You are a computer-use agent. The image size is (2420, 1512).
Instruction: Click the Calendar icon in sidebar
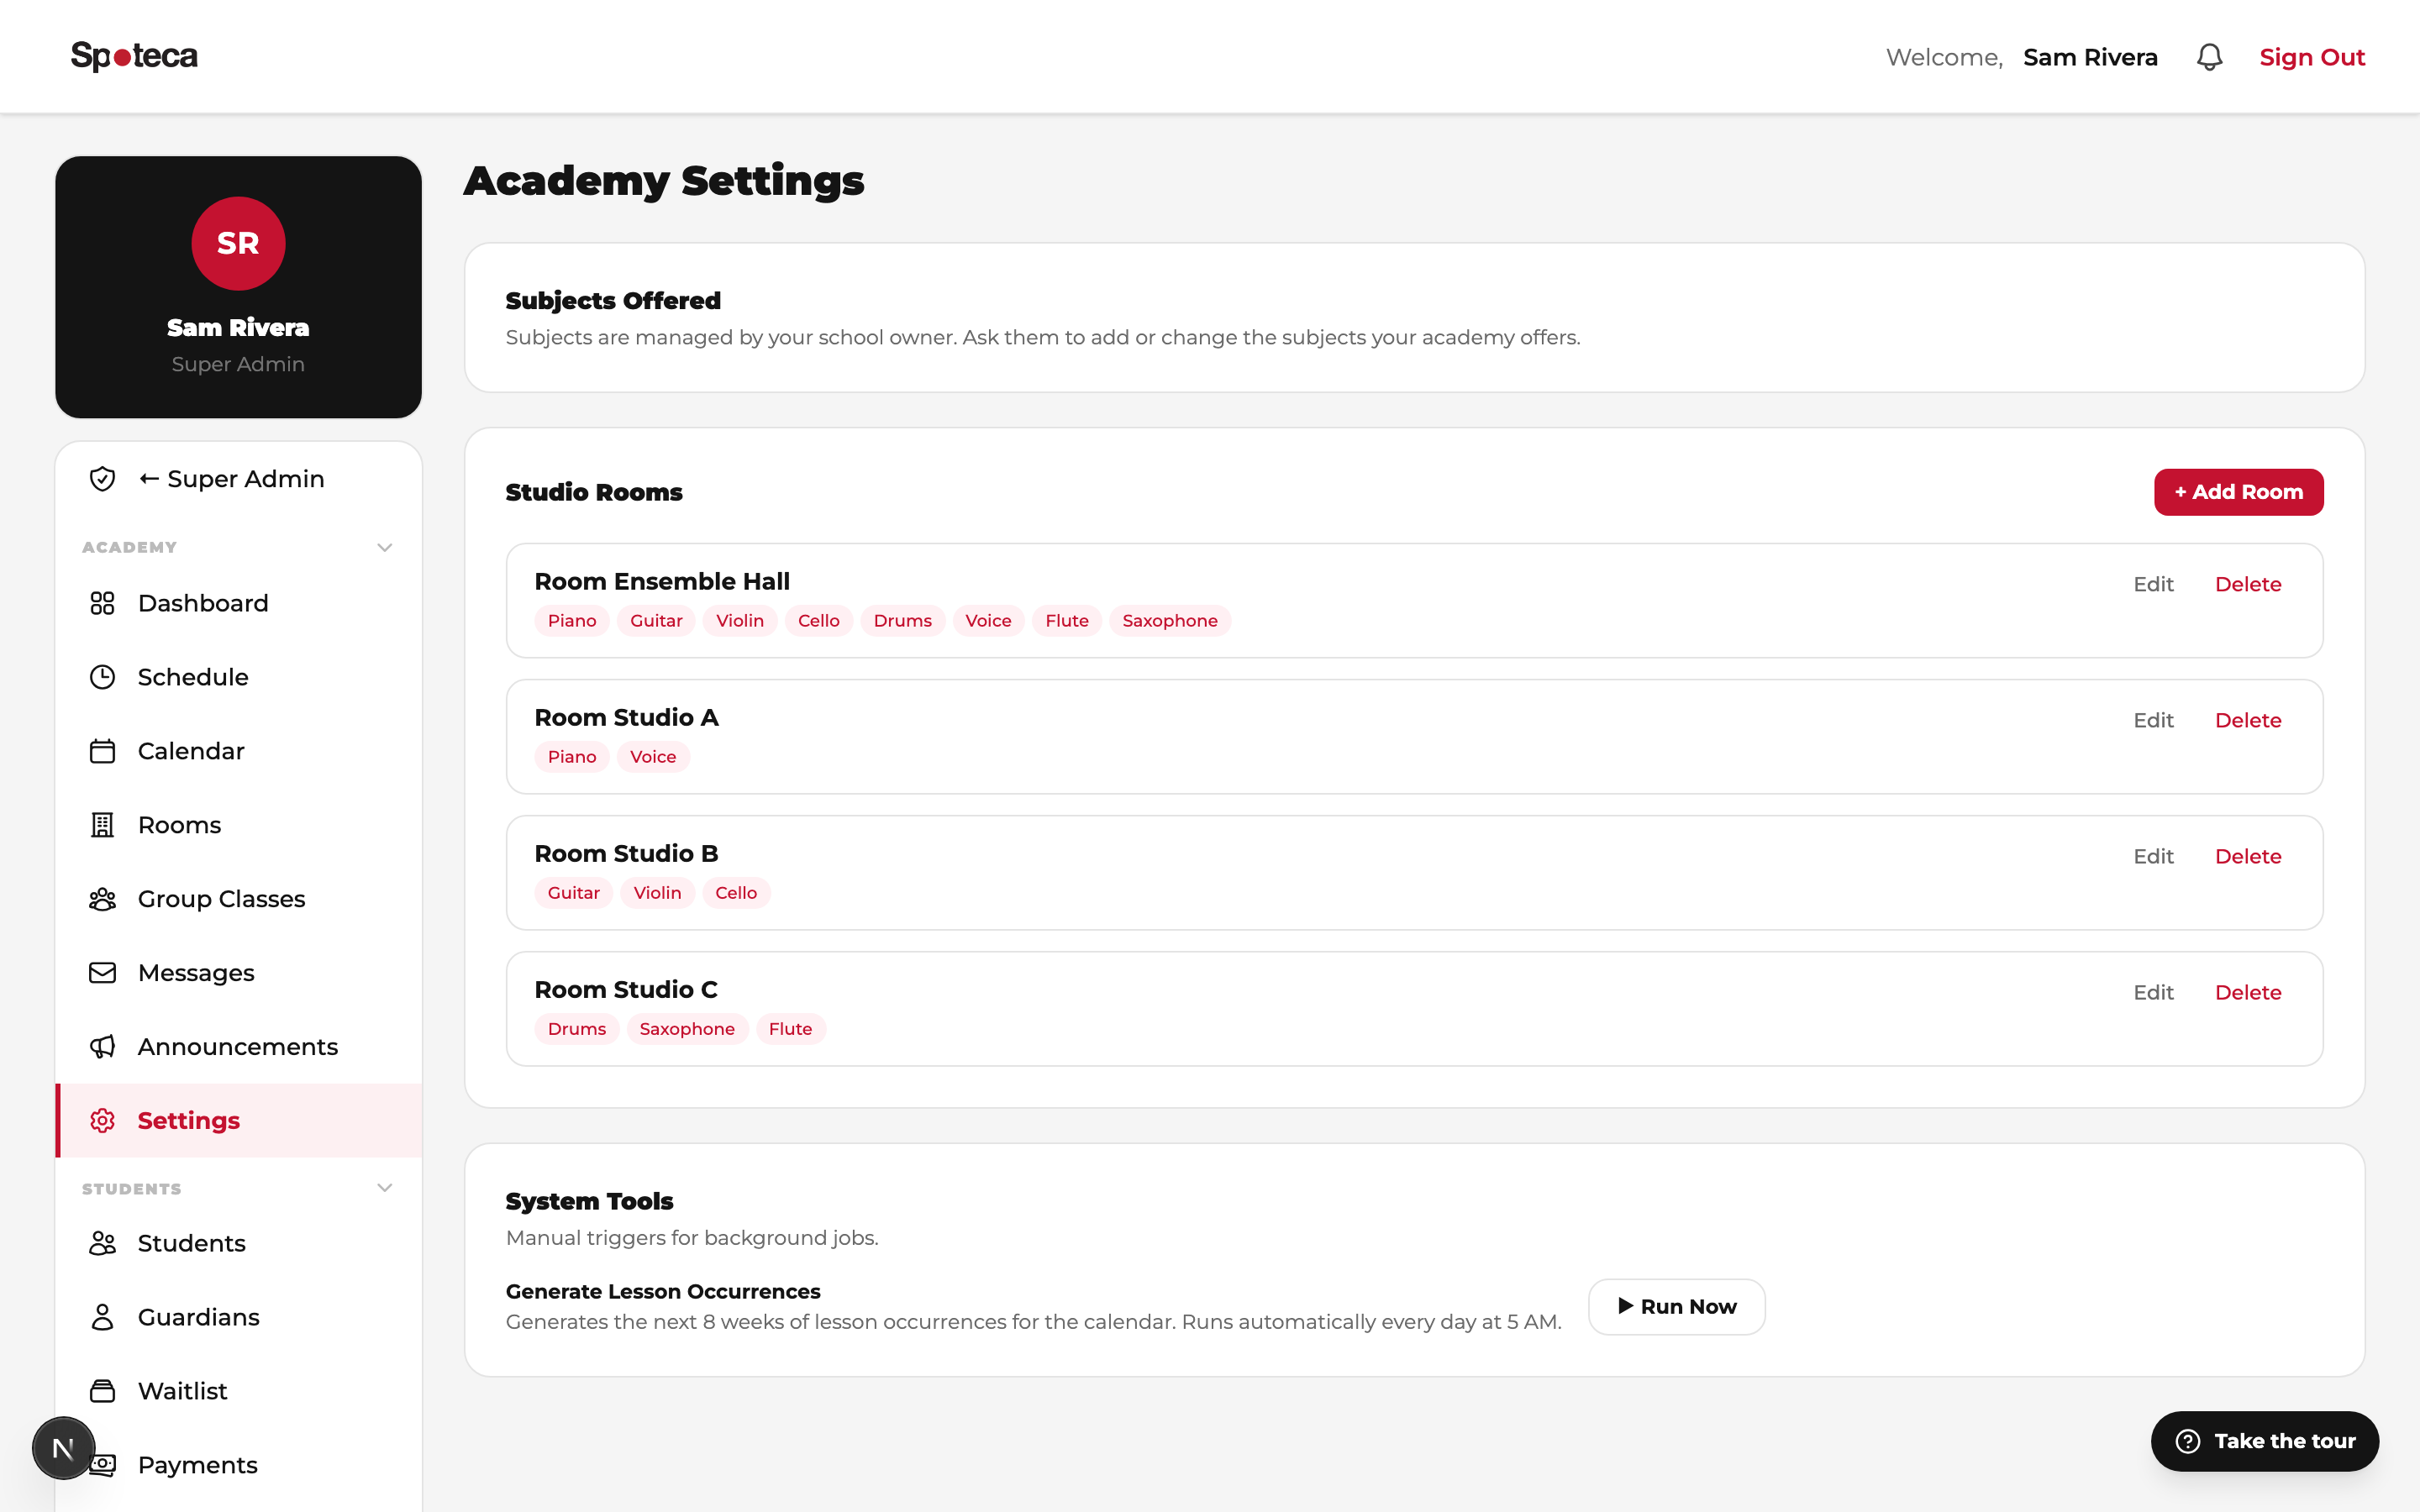click(102, 751)
